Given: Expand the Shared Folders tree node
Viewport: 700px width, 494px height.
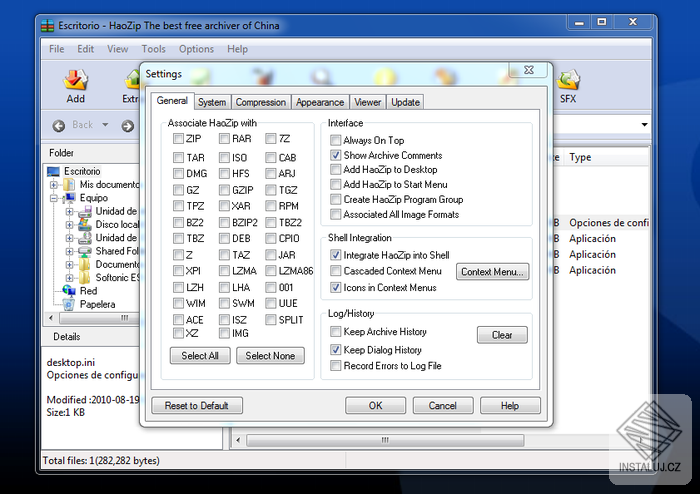Looking at the screenshot, I should point(69,251).
